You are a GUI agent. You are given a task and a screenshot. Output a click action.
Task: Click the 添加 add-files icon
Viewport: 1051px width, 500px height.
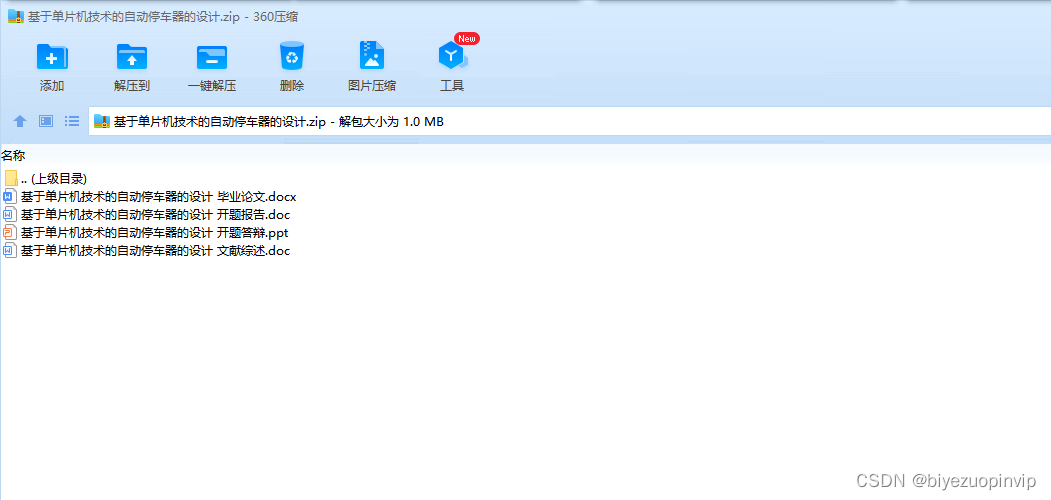pyautogui.click(x=52, y=56)
